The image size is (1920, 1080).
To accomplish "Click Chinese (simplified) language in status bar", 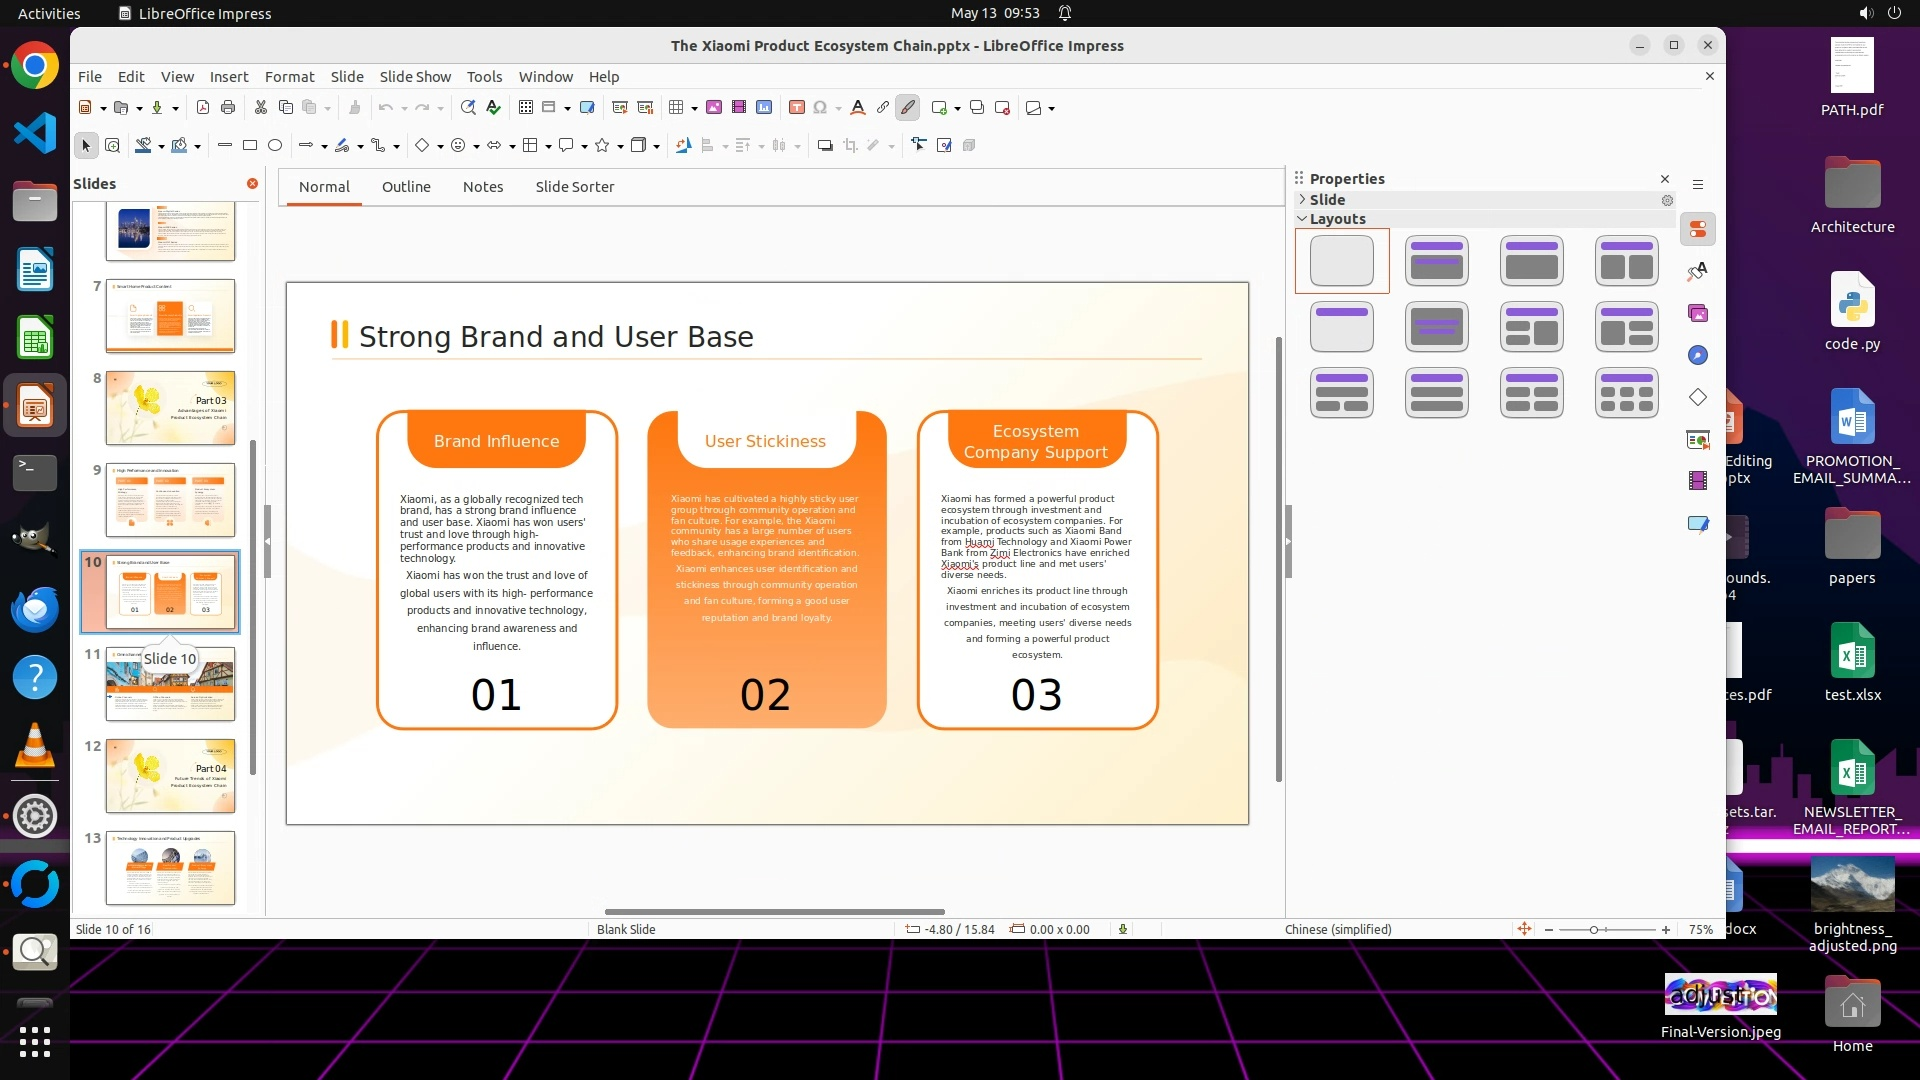I will click(1338, 929).
